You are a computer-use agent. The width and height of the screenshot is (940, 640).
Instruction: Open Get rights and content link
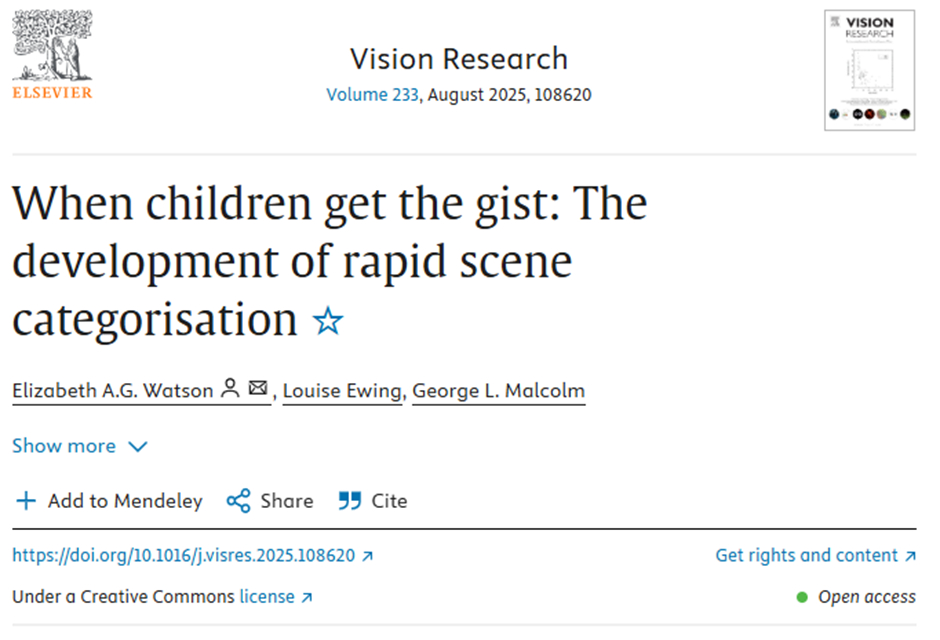(x=807, y=555)
